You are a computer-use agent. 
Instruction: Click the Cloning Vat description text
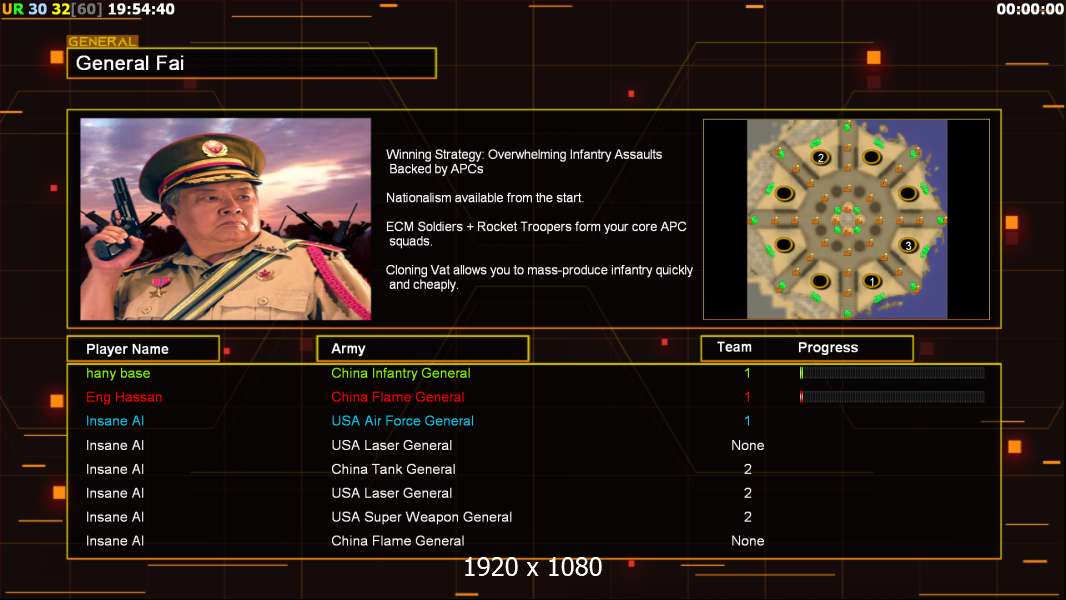(x=539, y=277)
